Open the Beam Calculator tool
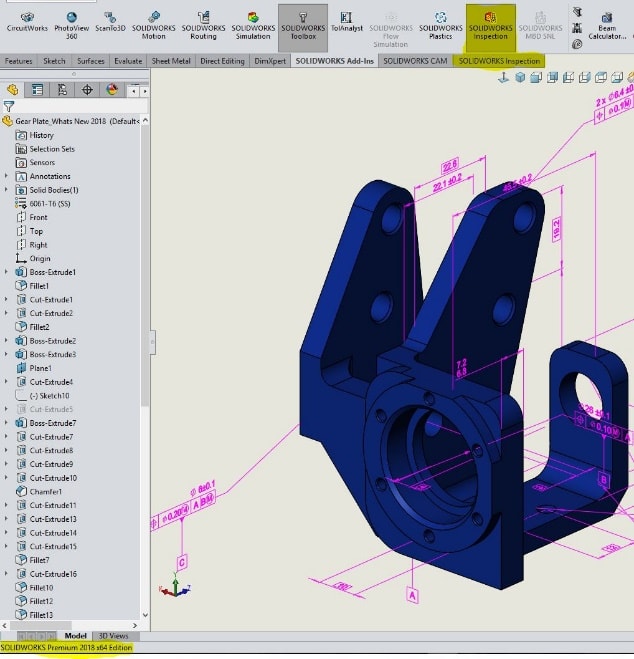 (607, 25)
